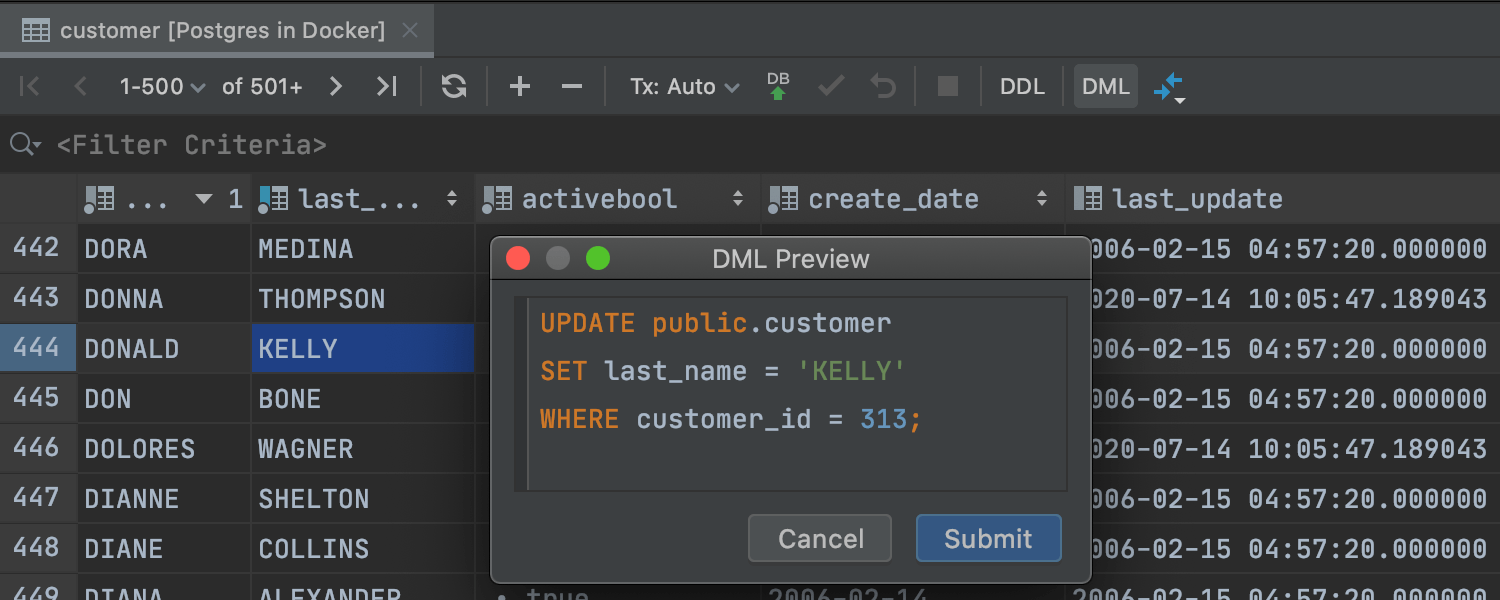The image size is (1500, 600).
Task: Add a new row with plus icon
Action: pyautogui.click(x=520, y=87)
